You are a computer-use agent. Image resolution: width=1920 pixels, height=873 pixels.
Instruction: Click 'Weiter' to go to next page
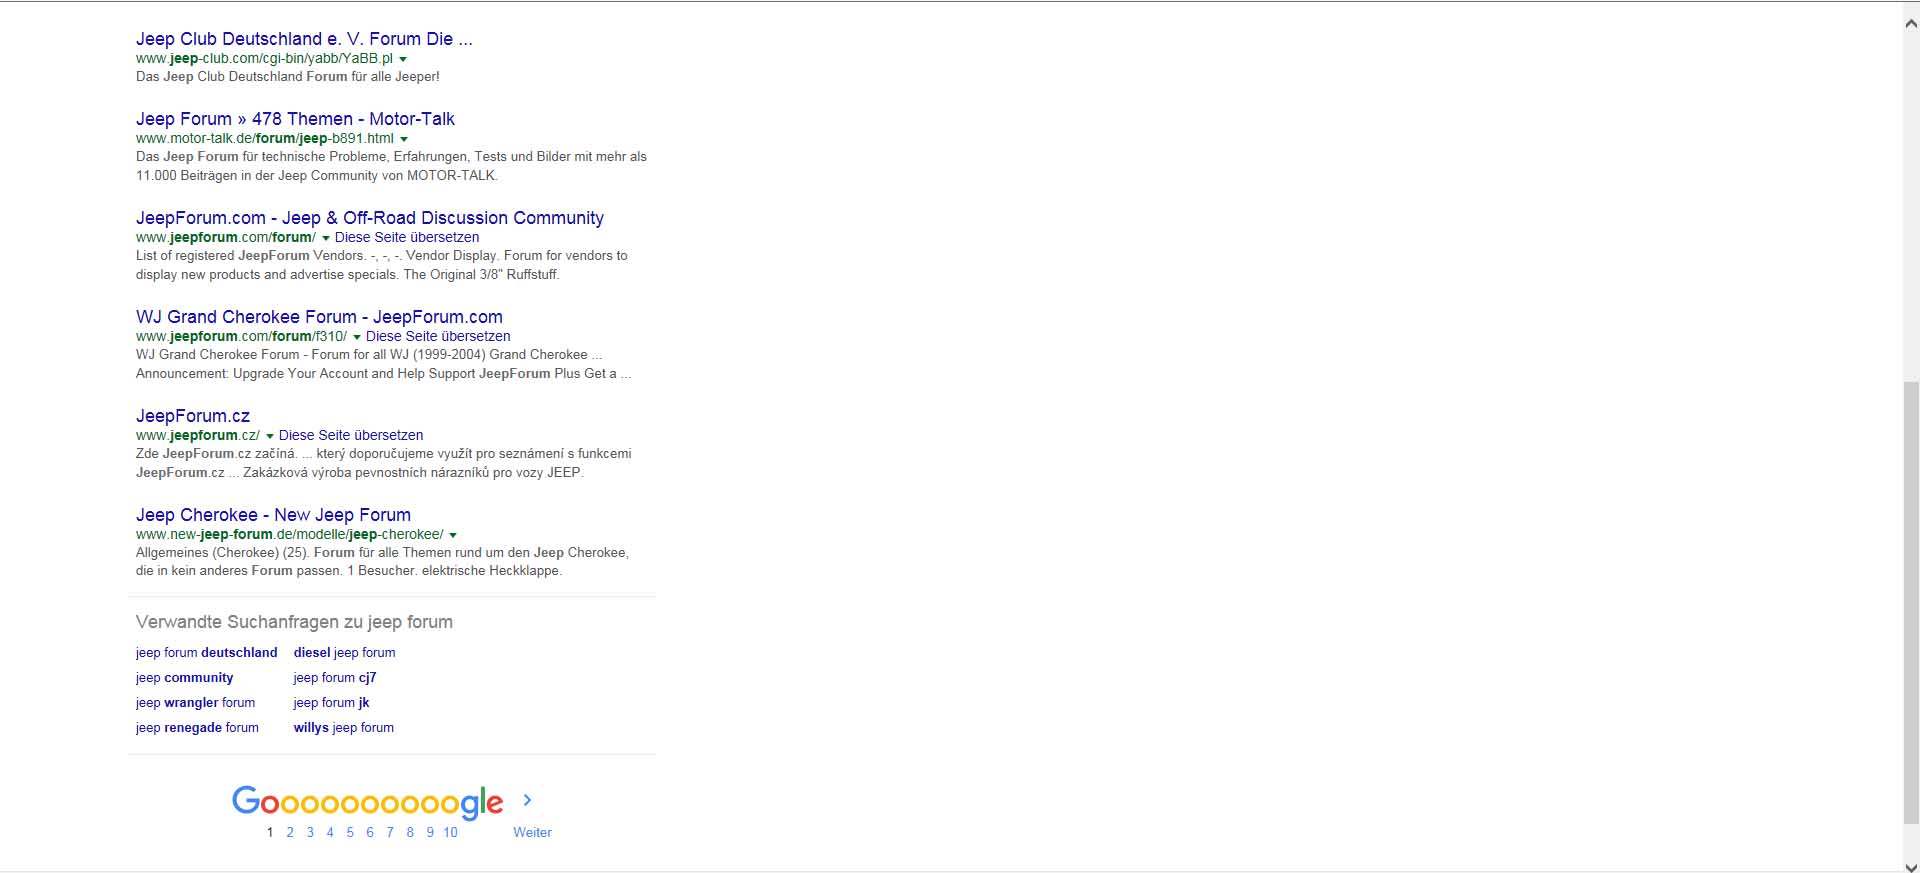click(532, 832)
